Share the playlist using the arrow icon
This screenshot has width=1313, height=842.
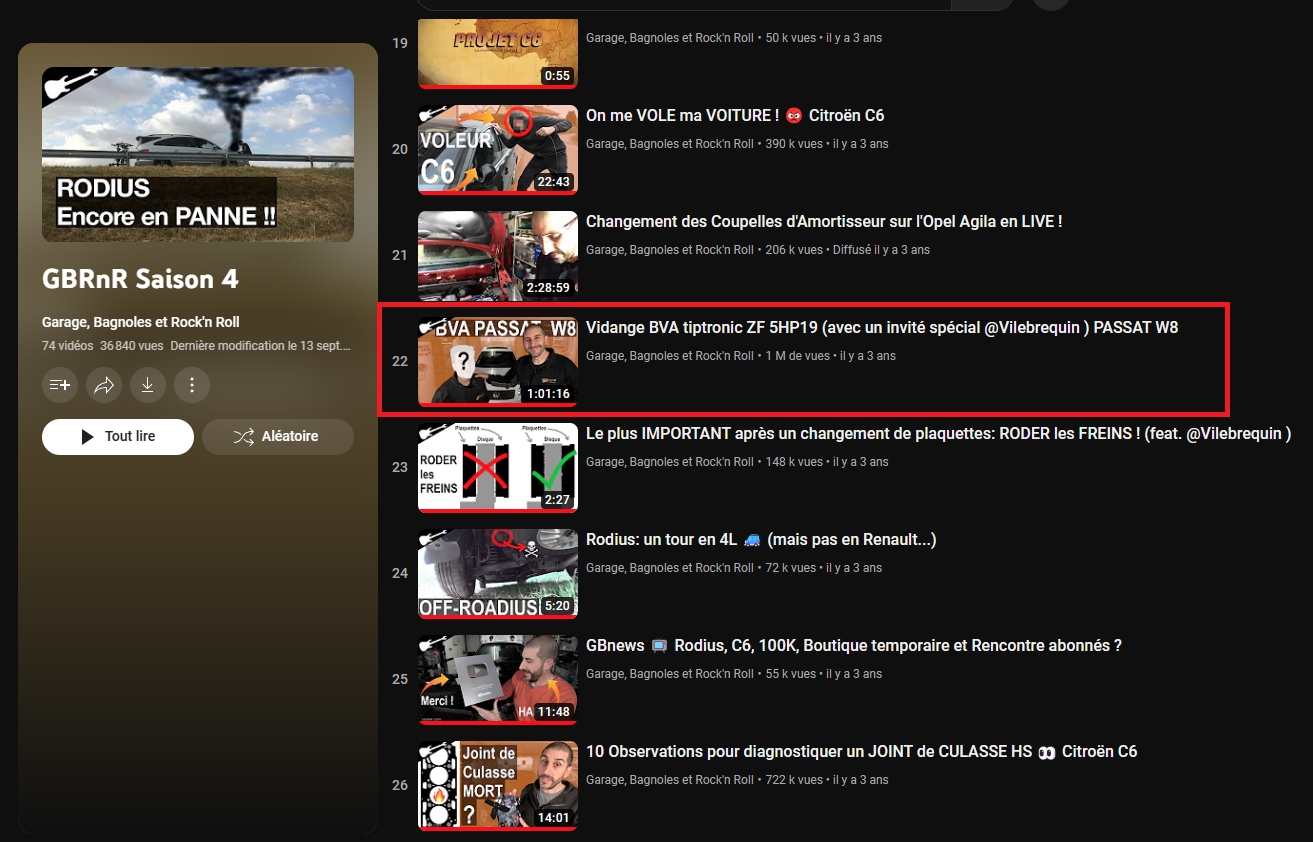click(104, 384)
